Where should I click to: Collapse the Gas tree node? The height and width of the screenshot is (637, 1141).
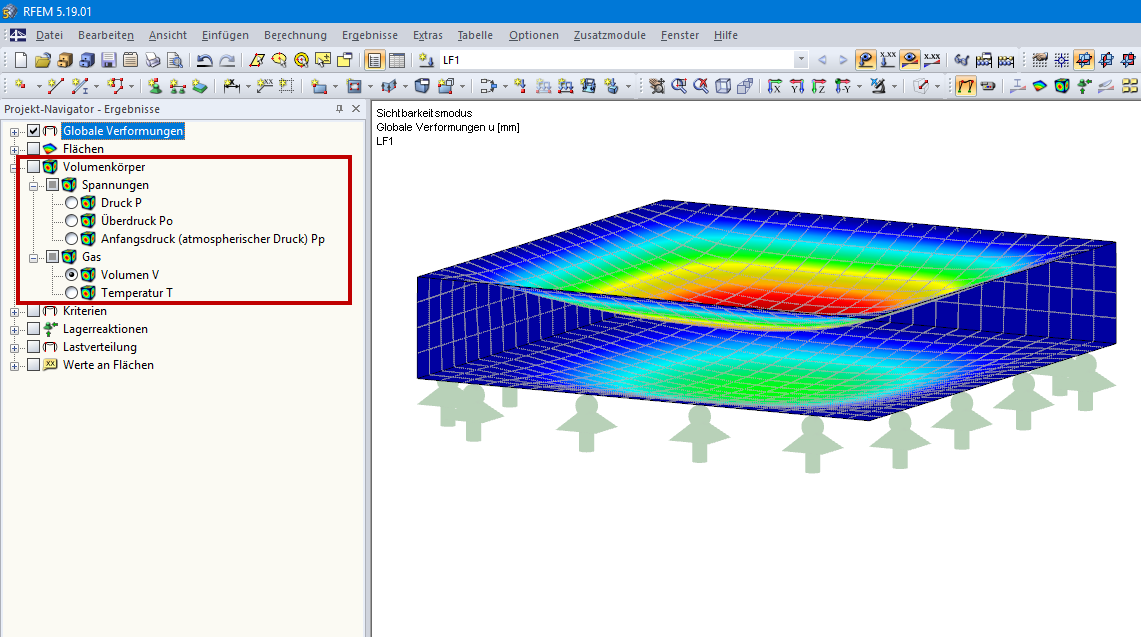pos(33,258)
